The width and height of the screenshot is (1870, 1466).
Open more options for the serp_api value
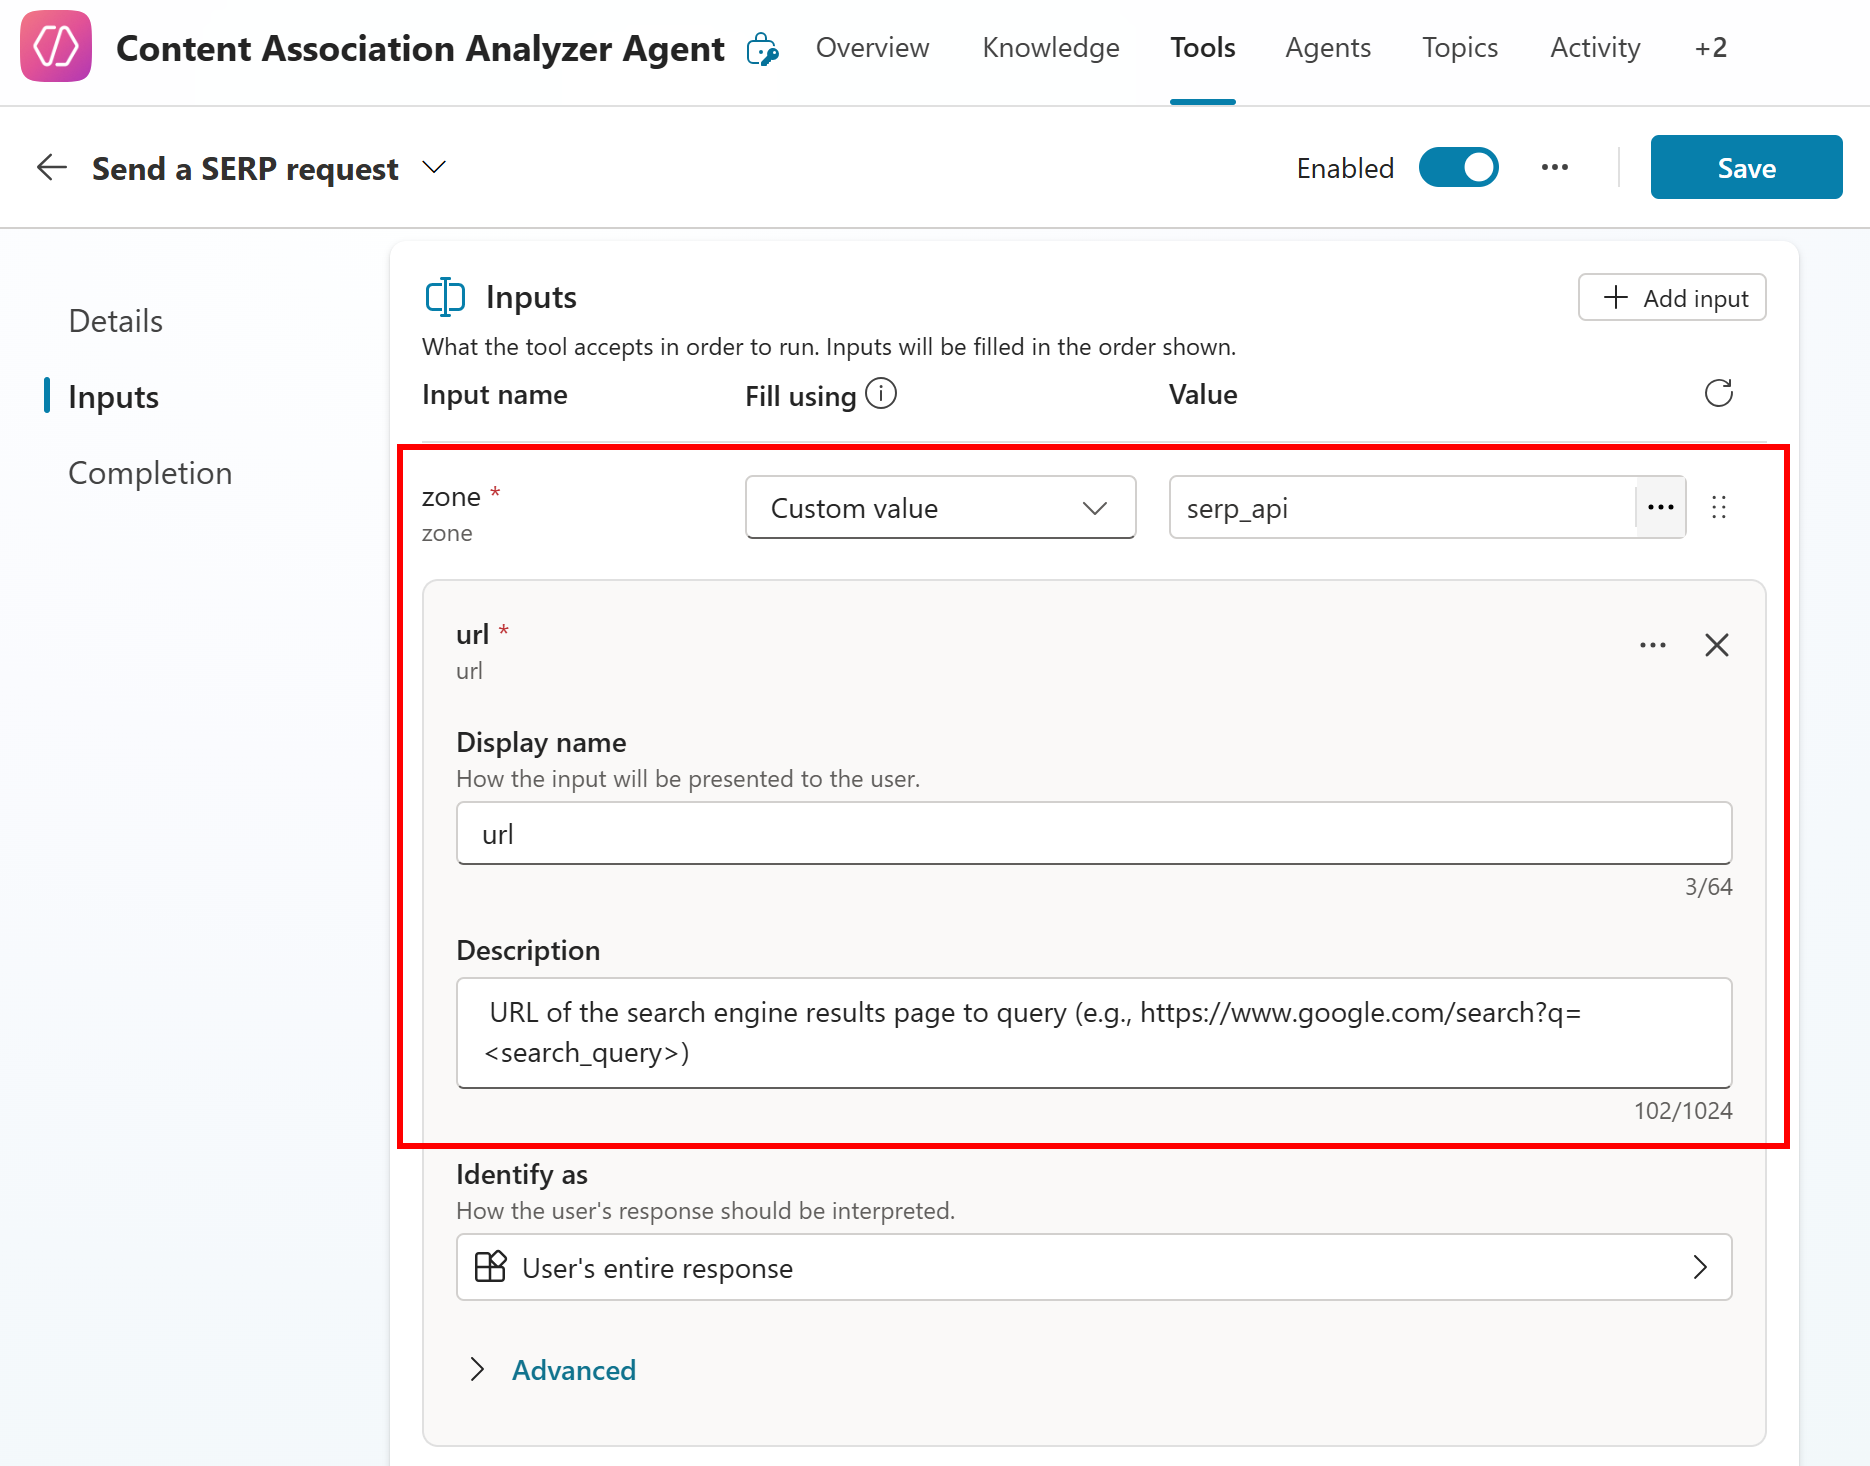[x=1660, y=507]
